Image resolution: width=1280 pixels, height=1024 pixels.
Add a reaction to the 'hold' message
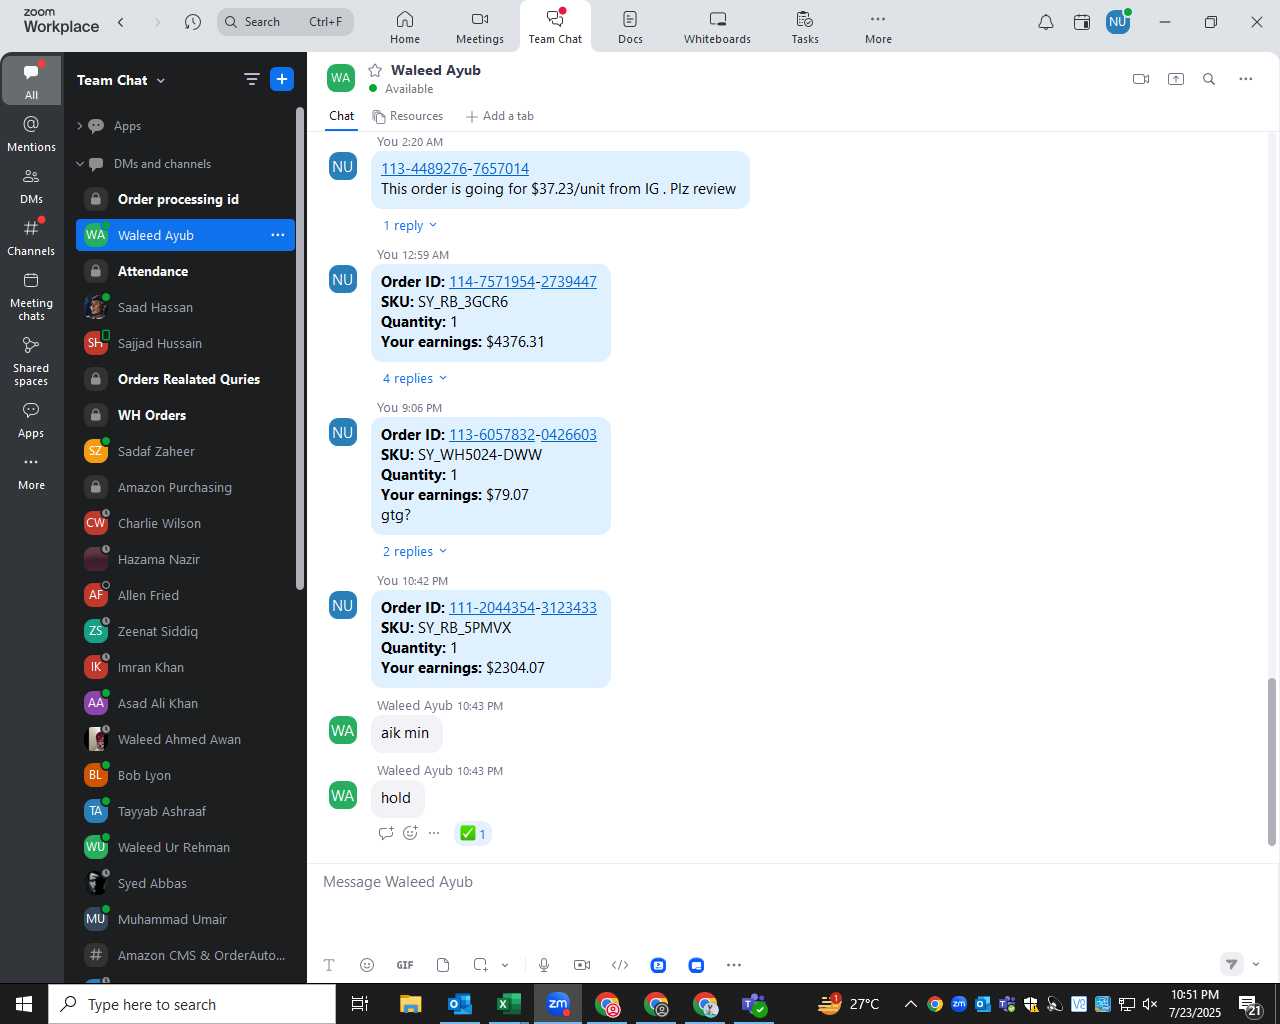410,833
